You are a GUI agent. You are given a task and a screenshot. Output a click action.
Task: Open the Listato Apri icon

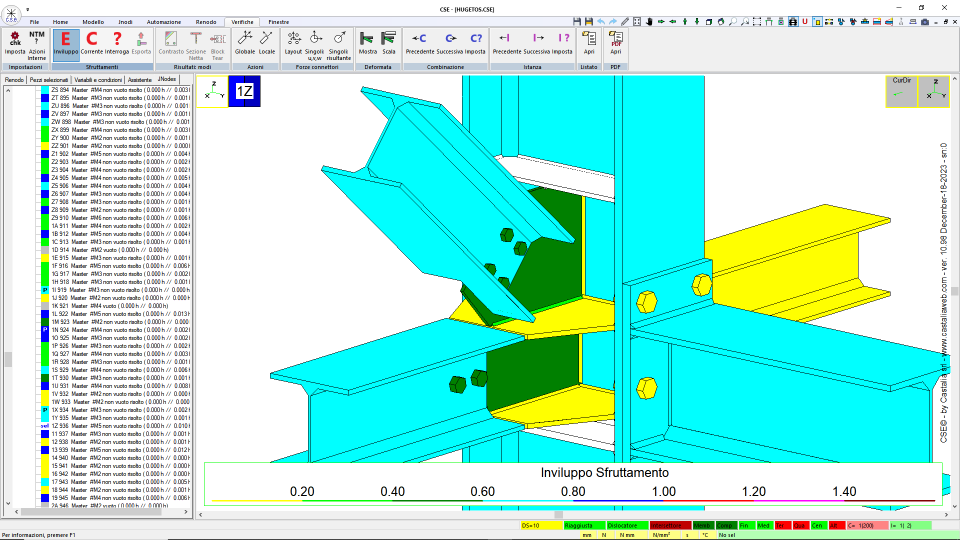coord(589,43)
